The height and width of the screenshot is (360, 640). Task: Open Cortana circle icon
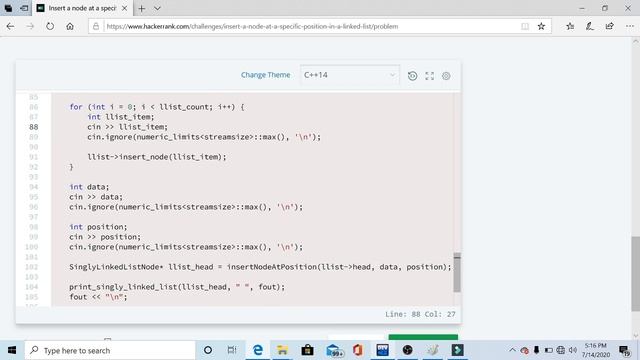click(x=208, y=350)
